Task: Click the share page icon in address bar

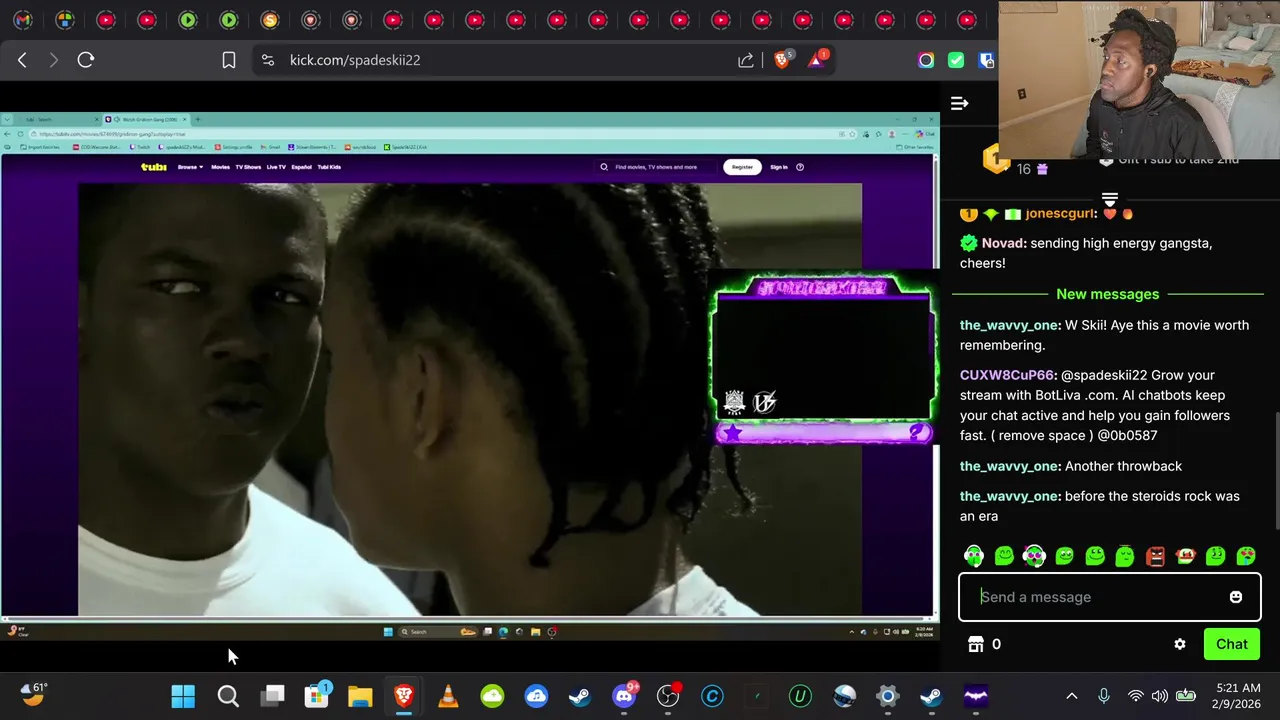Action: (x=746, y=60)
